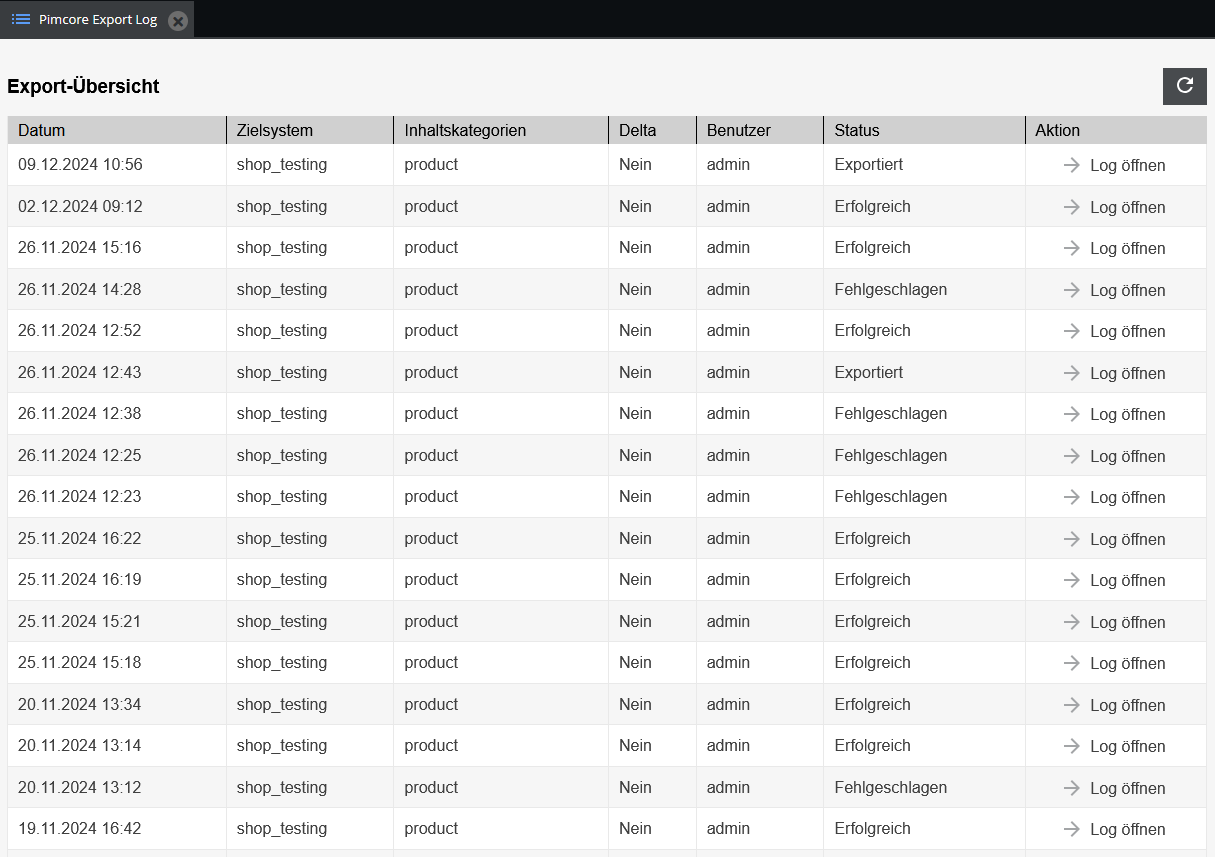
Task: Click the Status column header
Action: tap(925, 130)
